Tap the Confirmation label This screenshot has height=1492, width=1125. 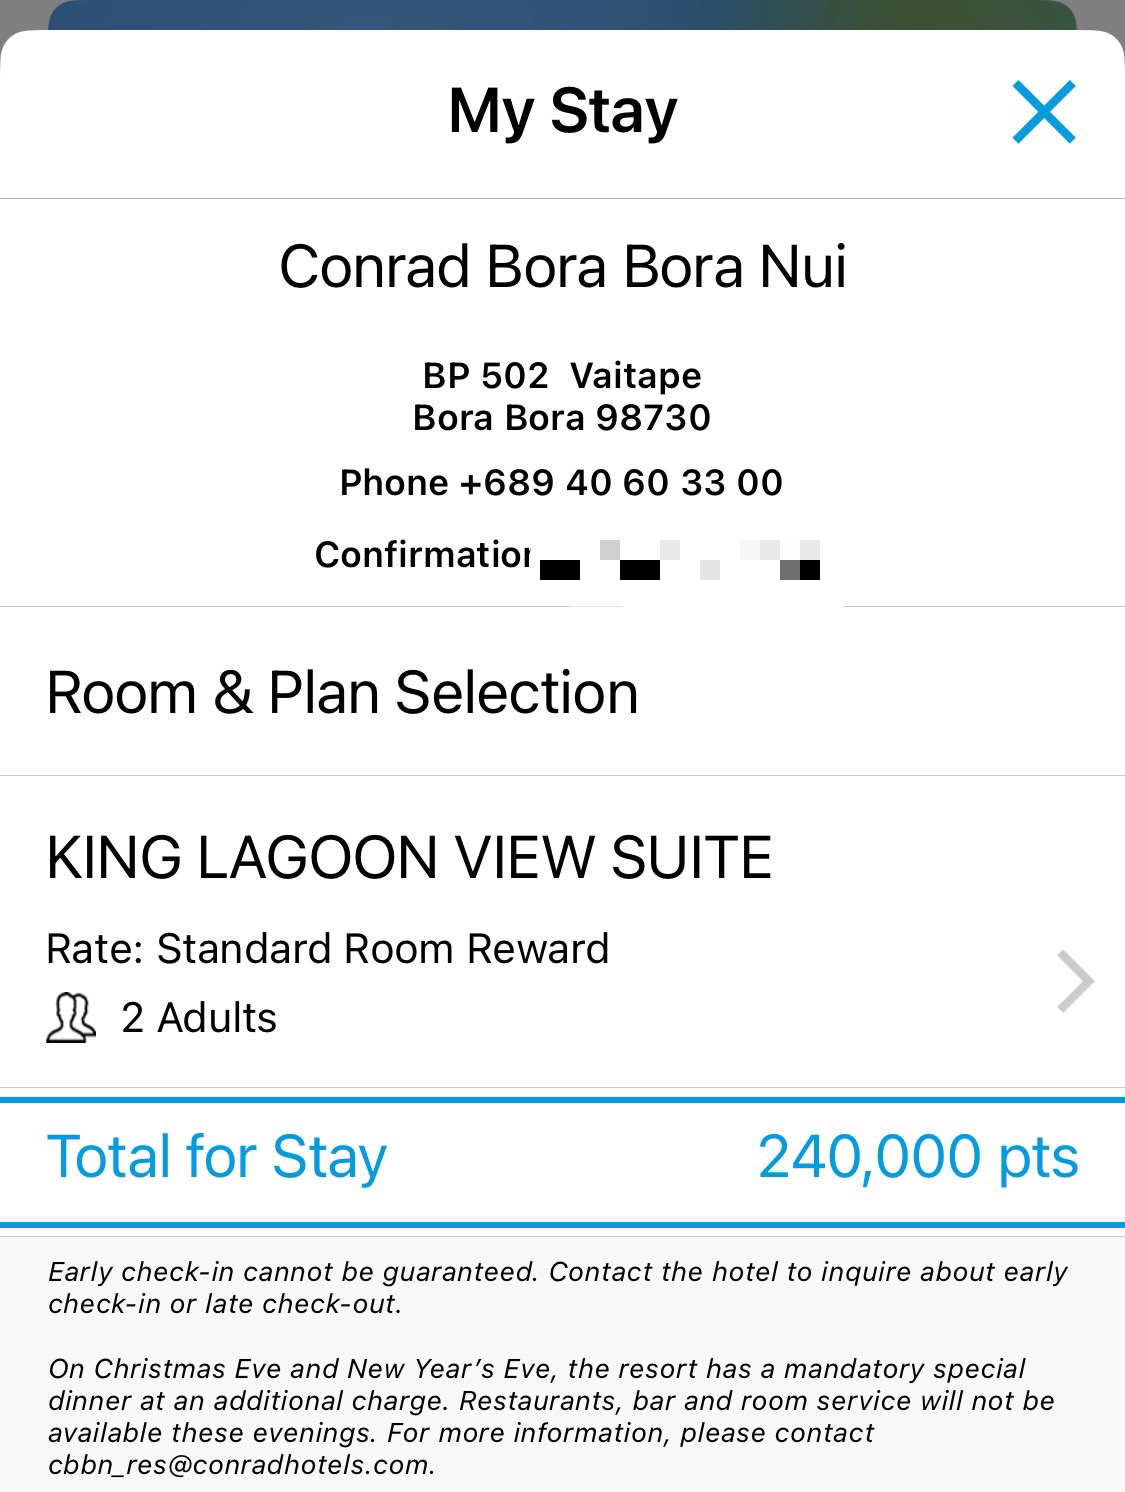[423, 555]
